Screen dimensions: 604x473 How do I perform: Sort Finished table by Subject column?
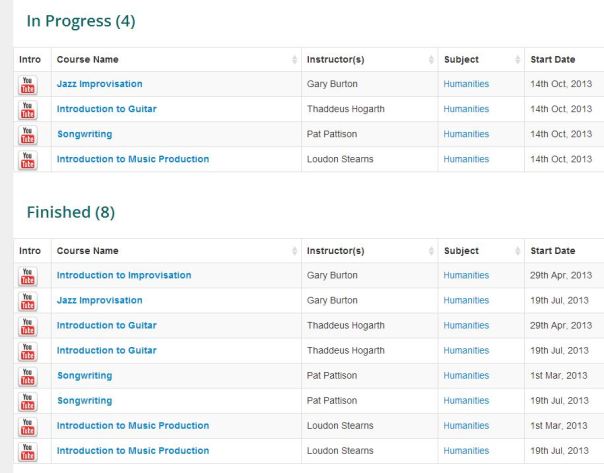point(480,251)
